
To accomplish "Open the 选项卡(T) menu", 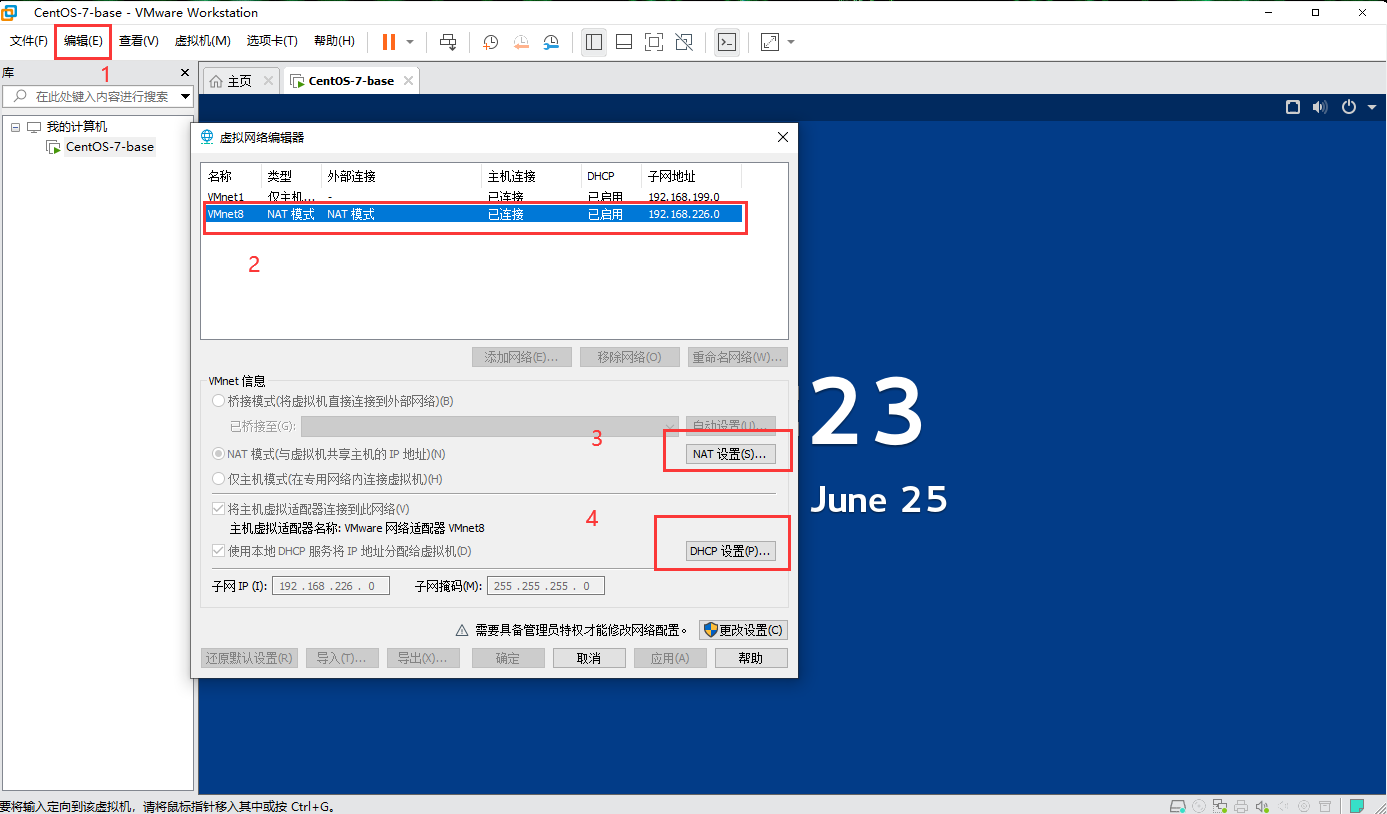I will [x=272, y=41].
